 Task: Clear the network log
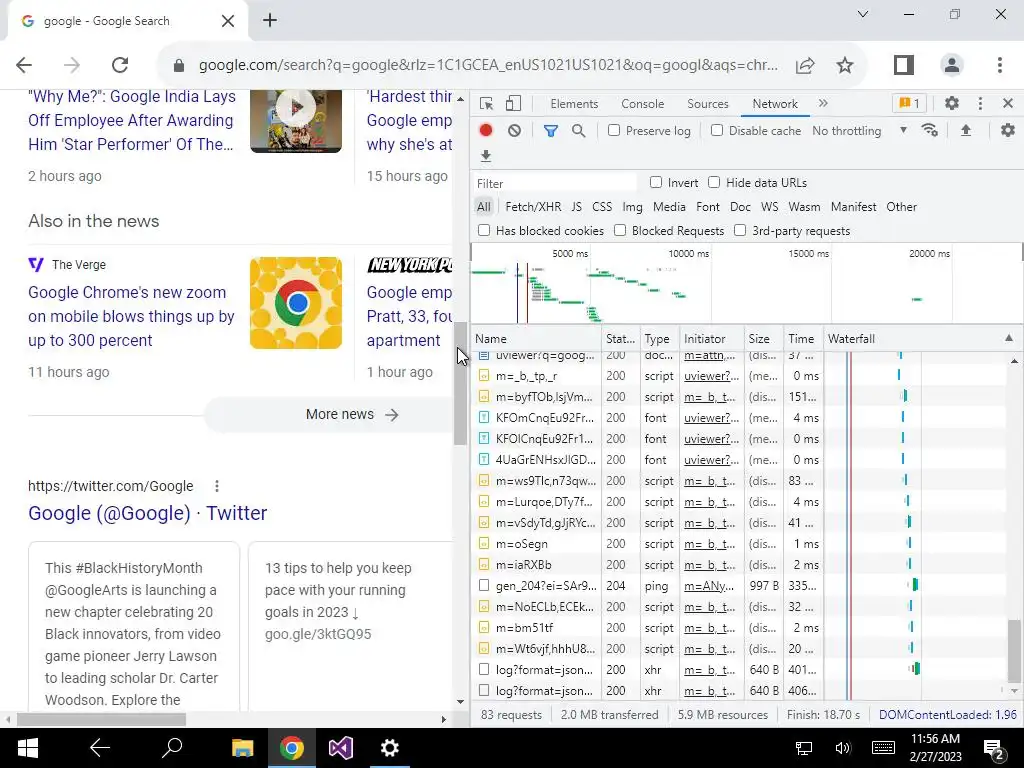pyautogui.click(x=515, y=130)
